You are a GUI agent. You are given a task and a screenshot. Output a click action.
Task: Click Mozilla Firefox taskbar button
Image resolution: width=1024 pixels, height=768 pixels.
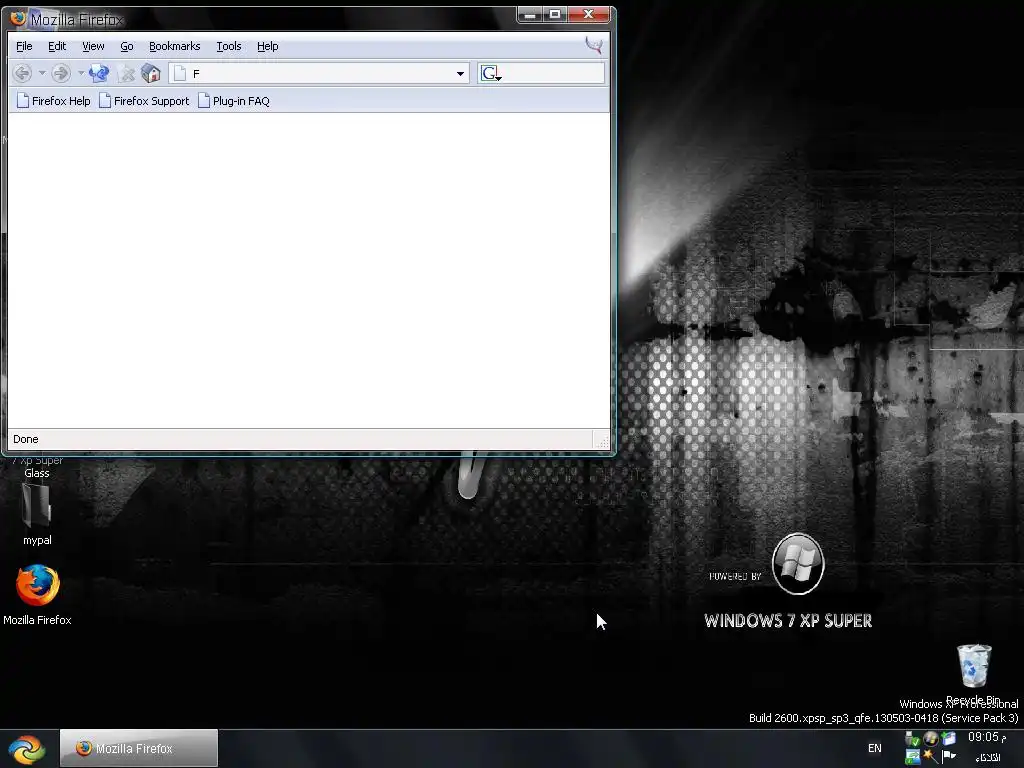[x=138, y=748]
